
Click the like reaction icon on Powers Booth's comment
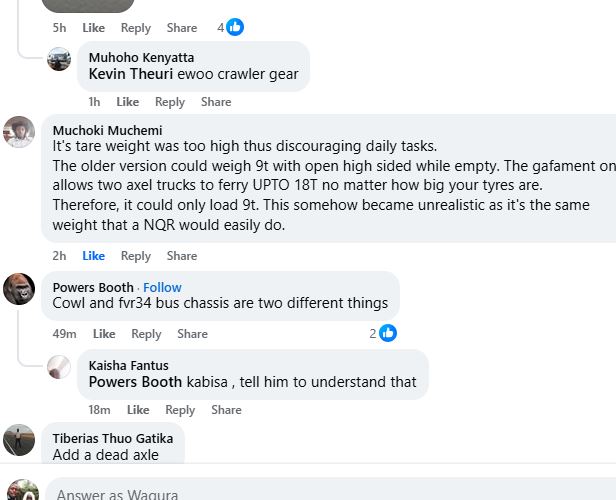[388, 333]
